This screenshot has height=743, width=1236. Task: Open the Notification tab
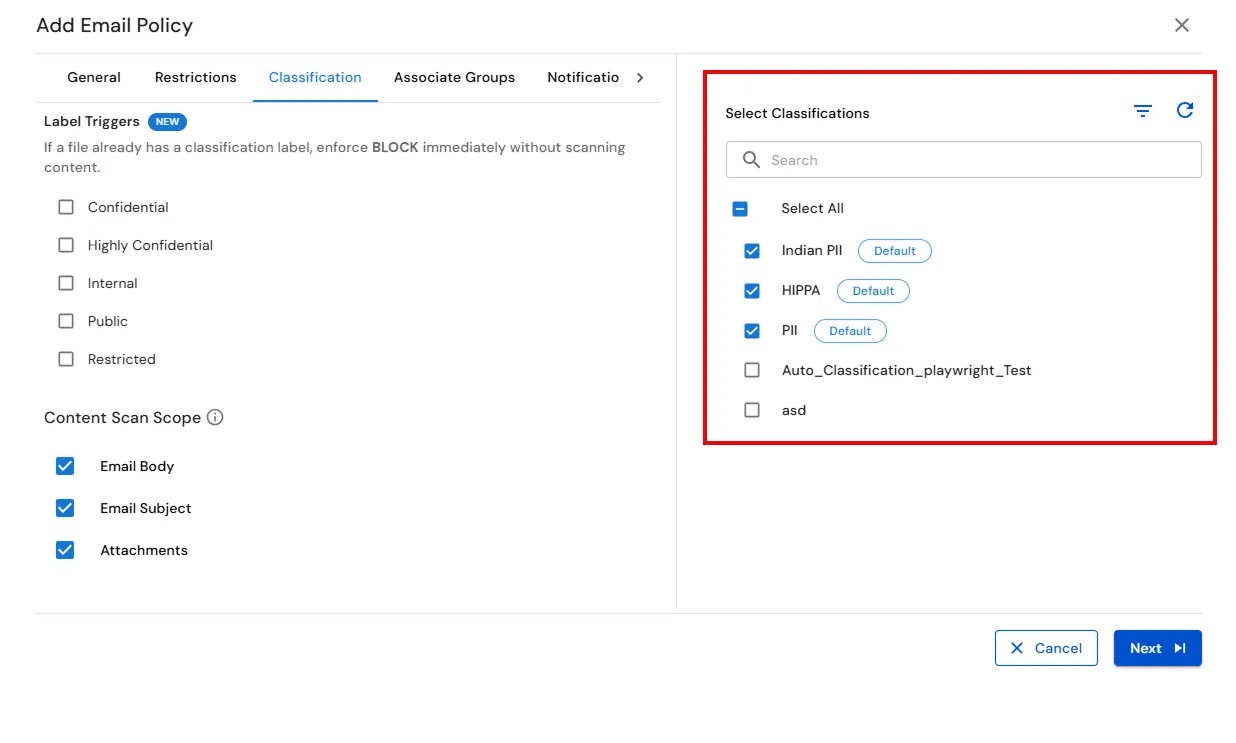tap(583, 77)
